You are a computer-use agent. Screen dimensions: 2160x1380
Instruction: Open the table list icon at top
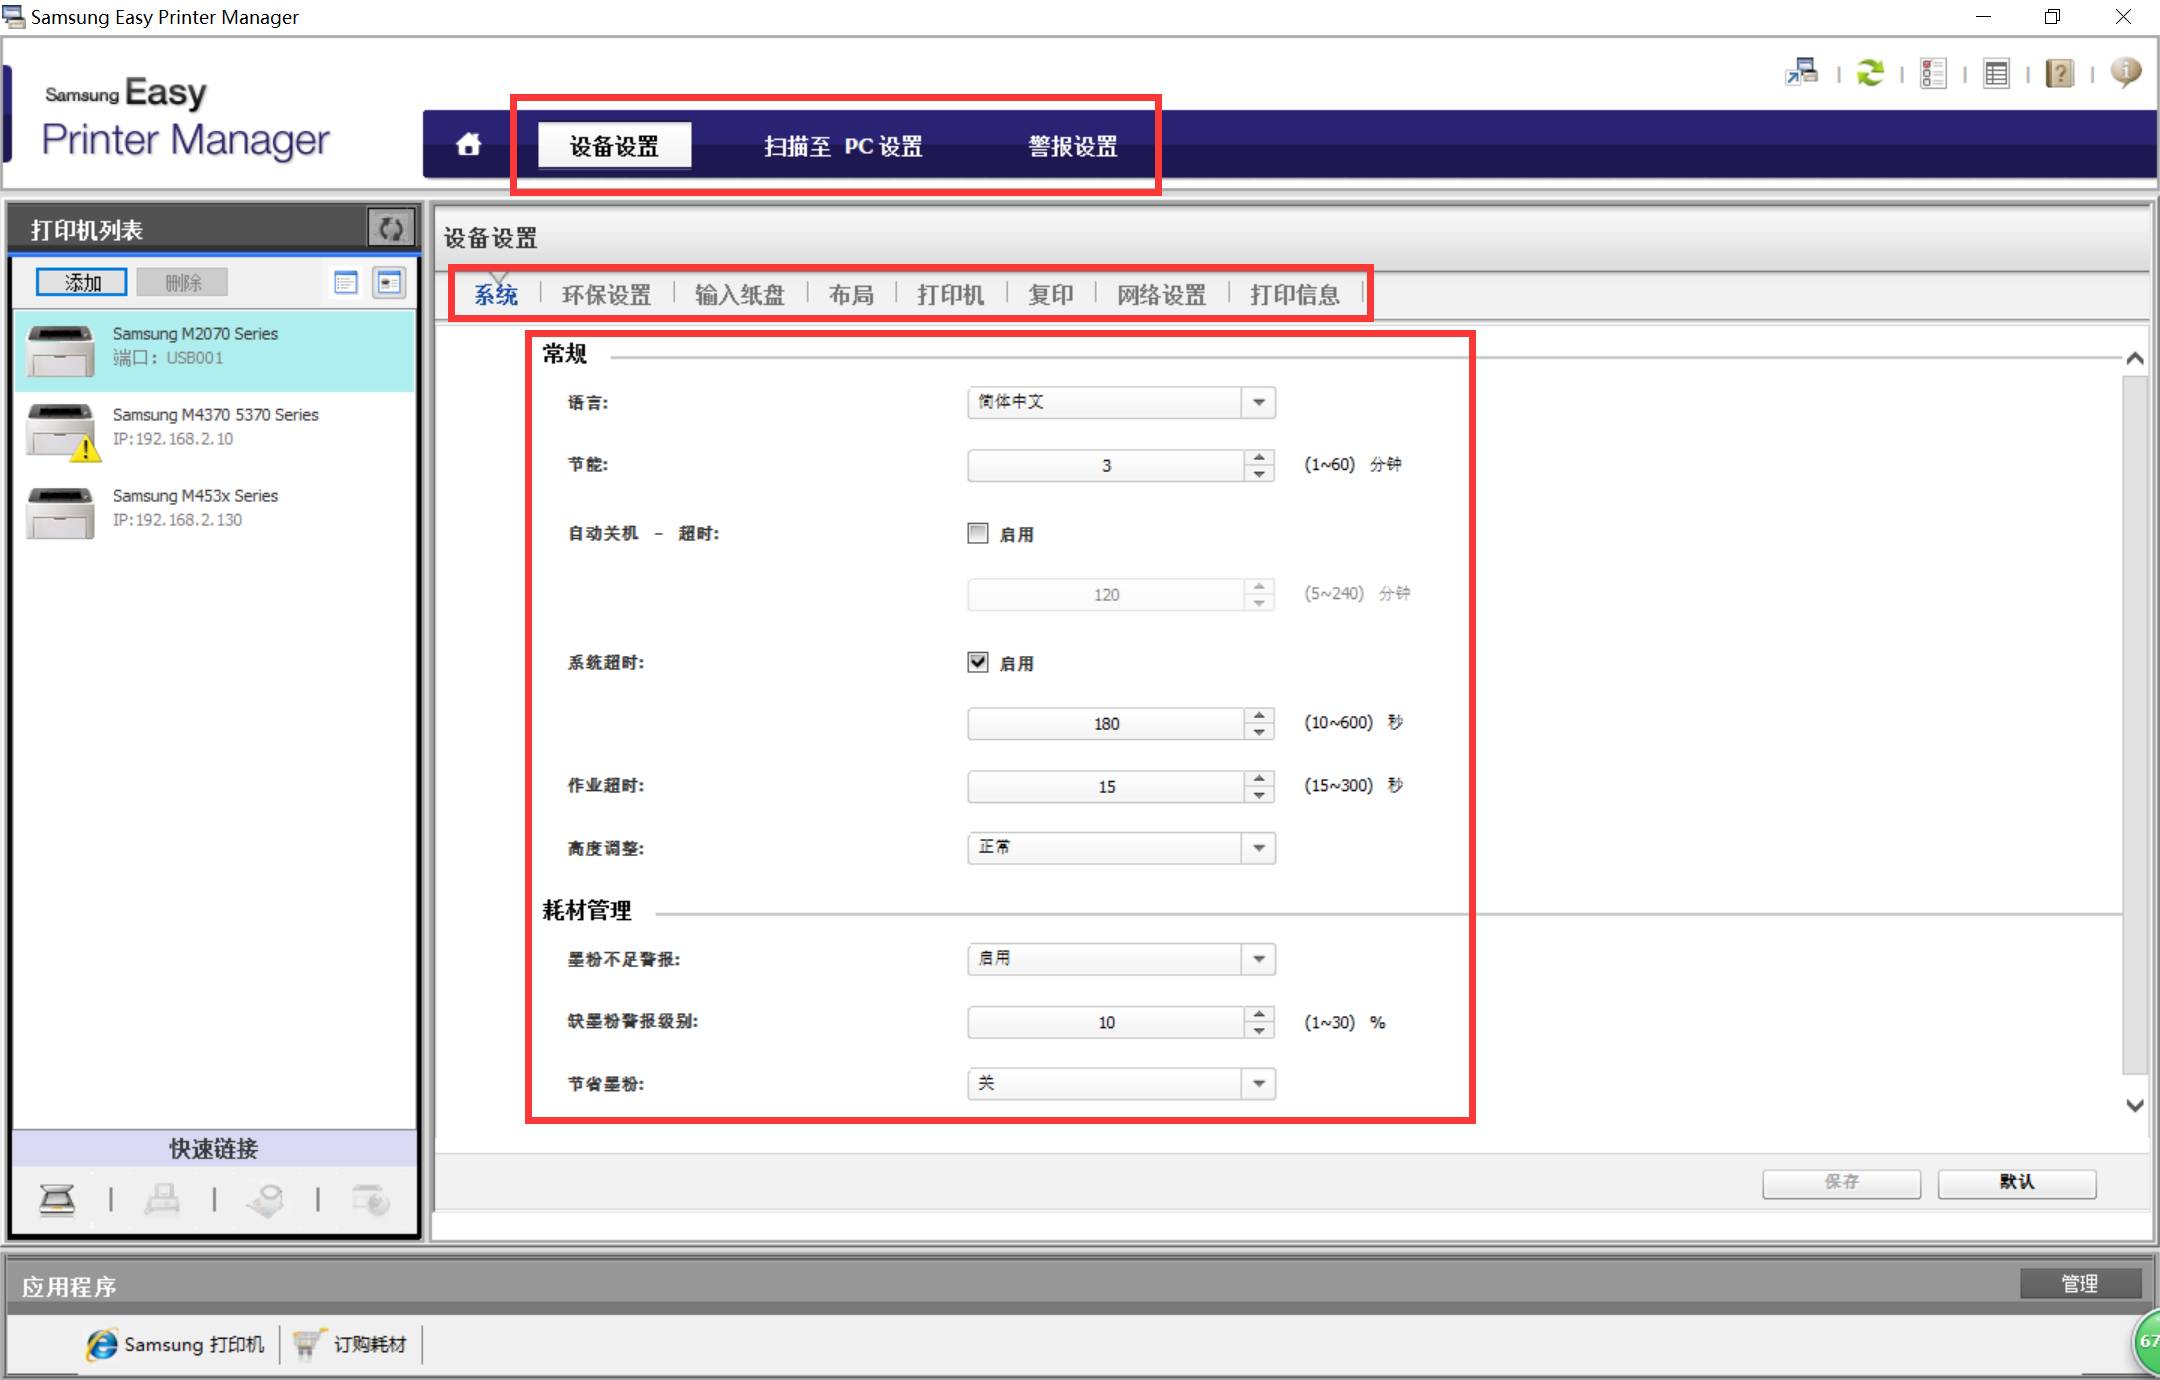[1996, 73]
